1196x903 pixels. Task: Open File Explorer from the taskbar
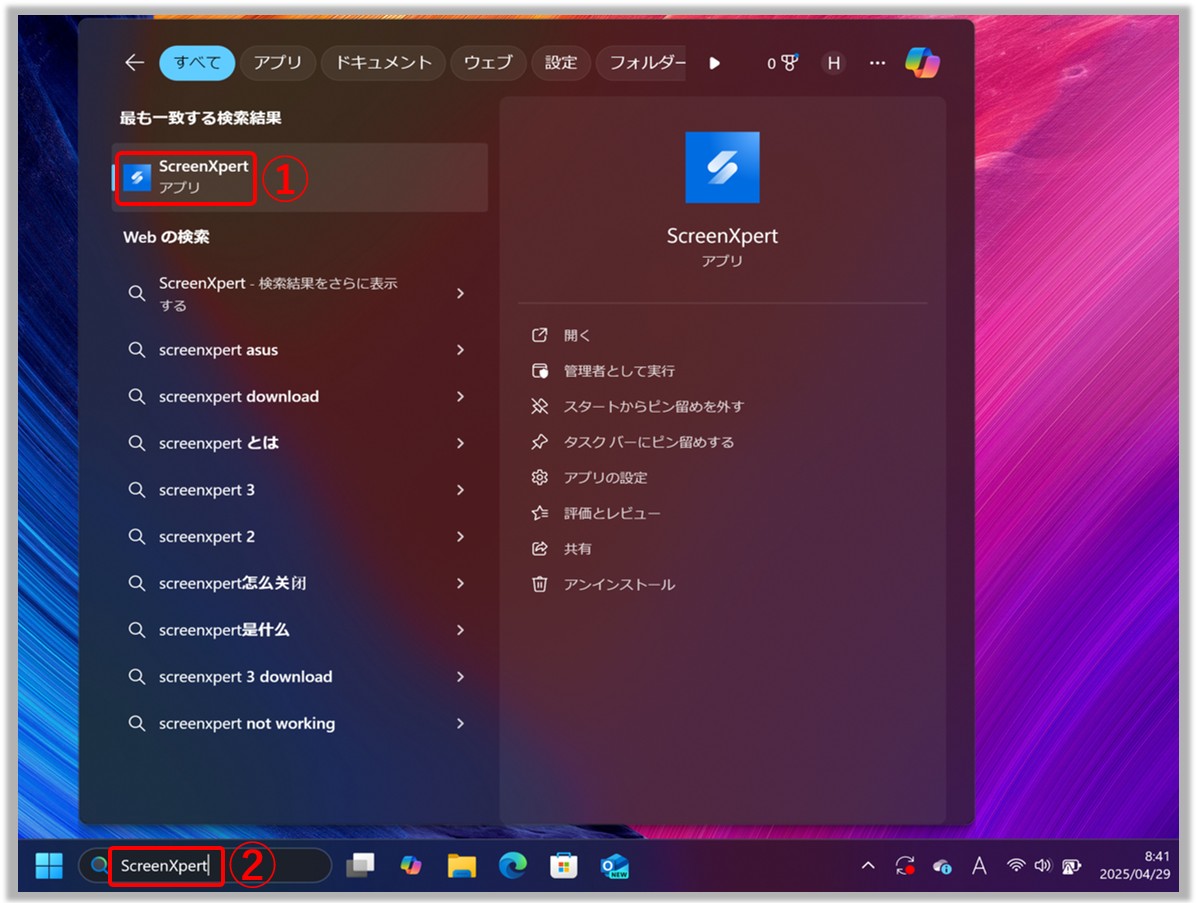461,866
